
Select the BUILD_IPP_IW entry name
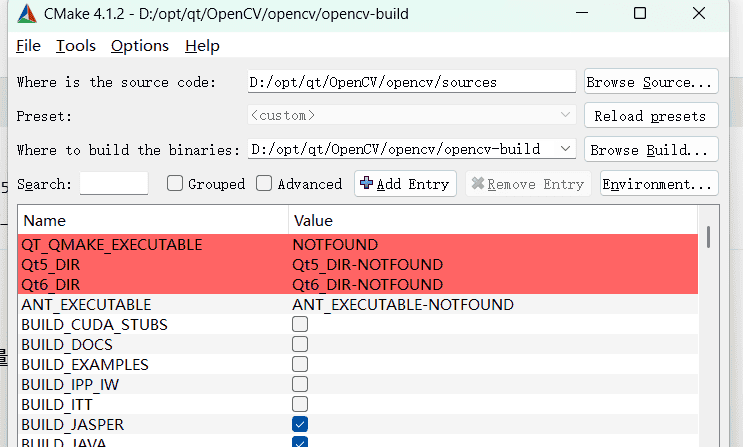click(x=70, y=384)
